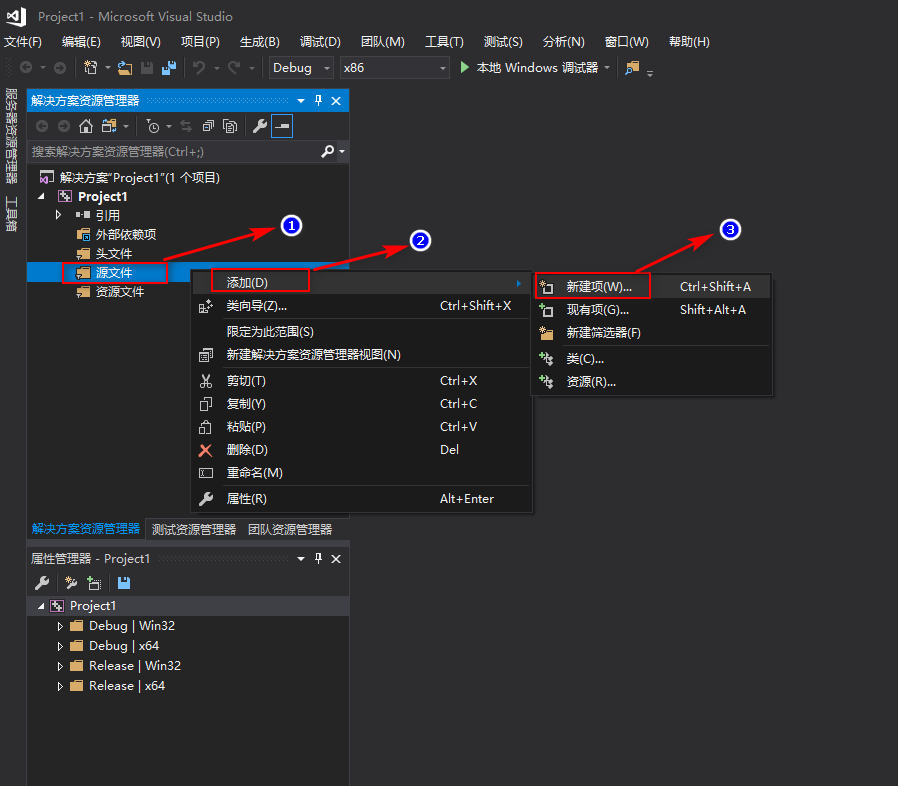The width and height of the screenshot is (898, 786).
Task: Click Add New Property Sheet wand icon
Action: pos(71,583)
